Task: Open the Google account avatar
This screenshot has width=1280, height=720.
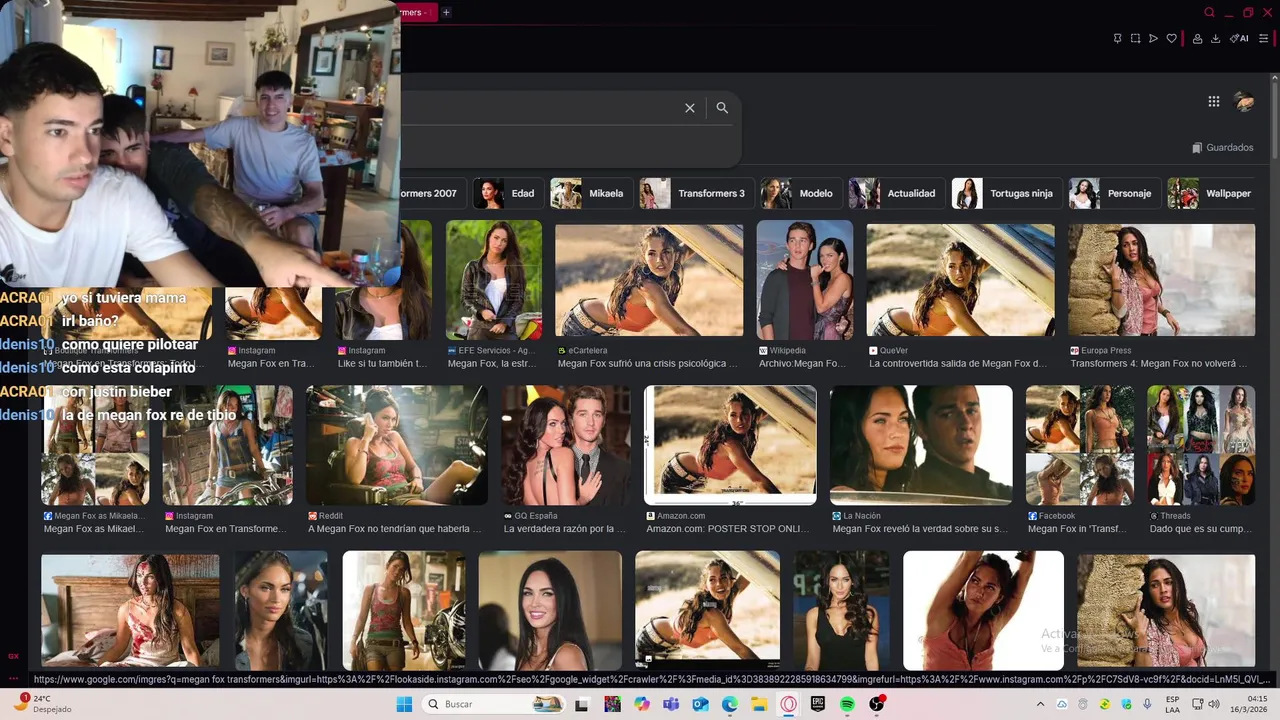Action: click(1244, 101)
